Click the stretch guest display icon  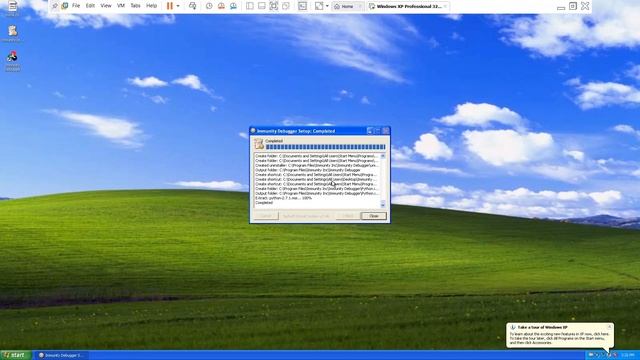[x=319, y=6]
